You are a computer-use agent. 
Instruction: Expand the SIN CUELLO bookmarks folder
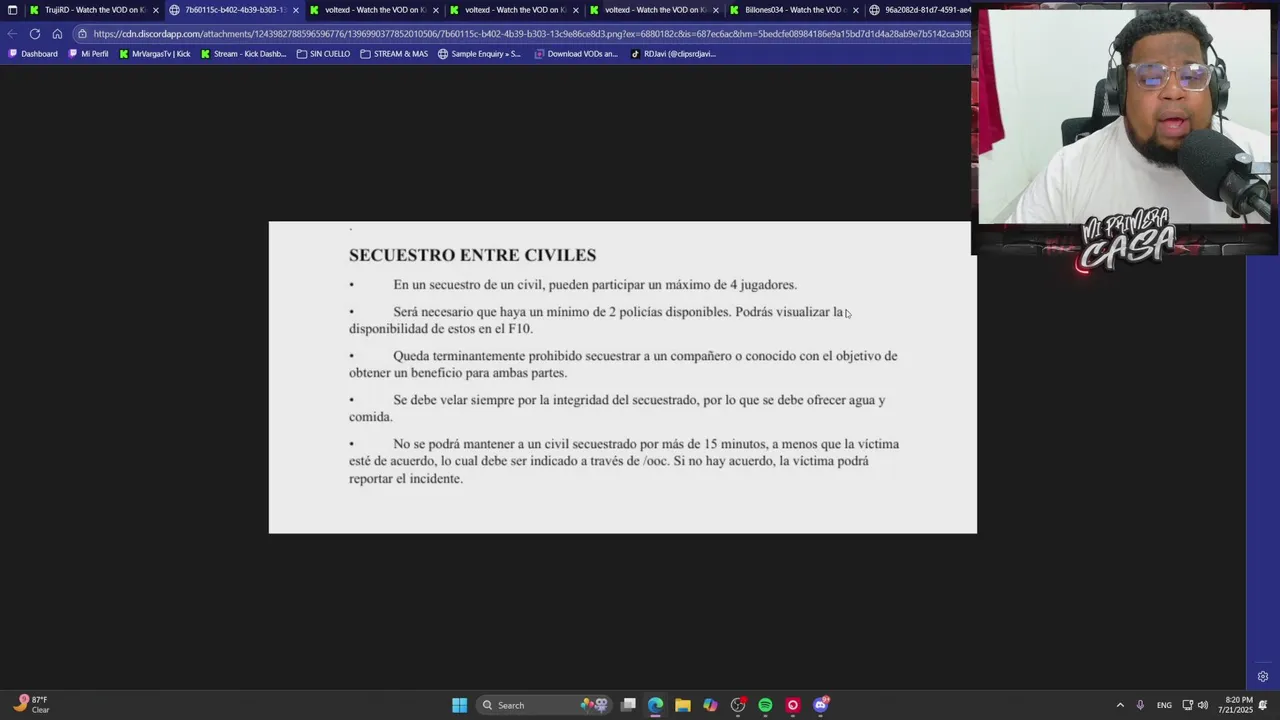click(323, 54)
